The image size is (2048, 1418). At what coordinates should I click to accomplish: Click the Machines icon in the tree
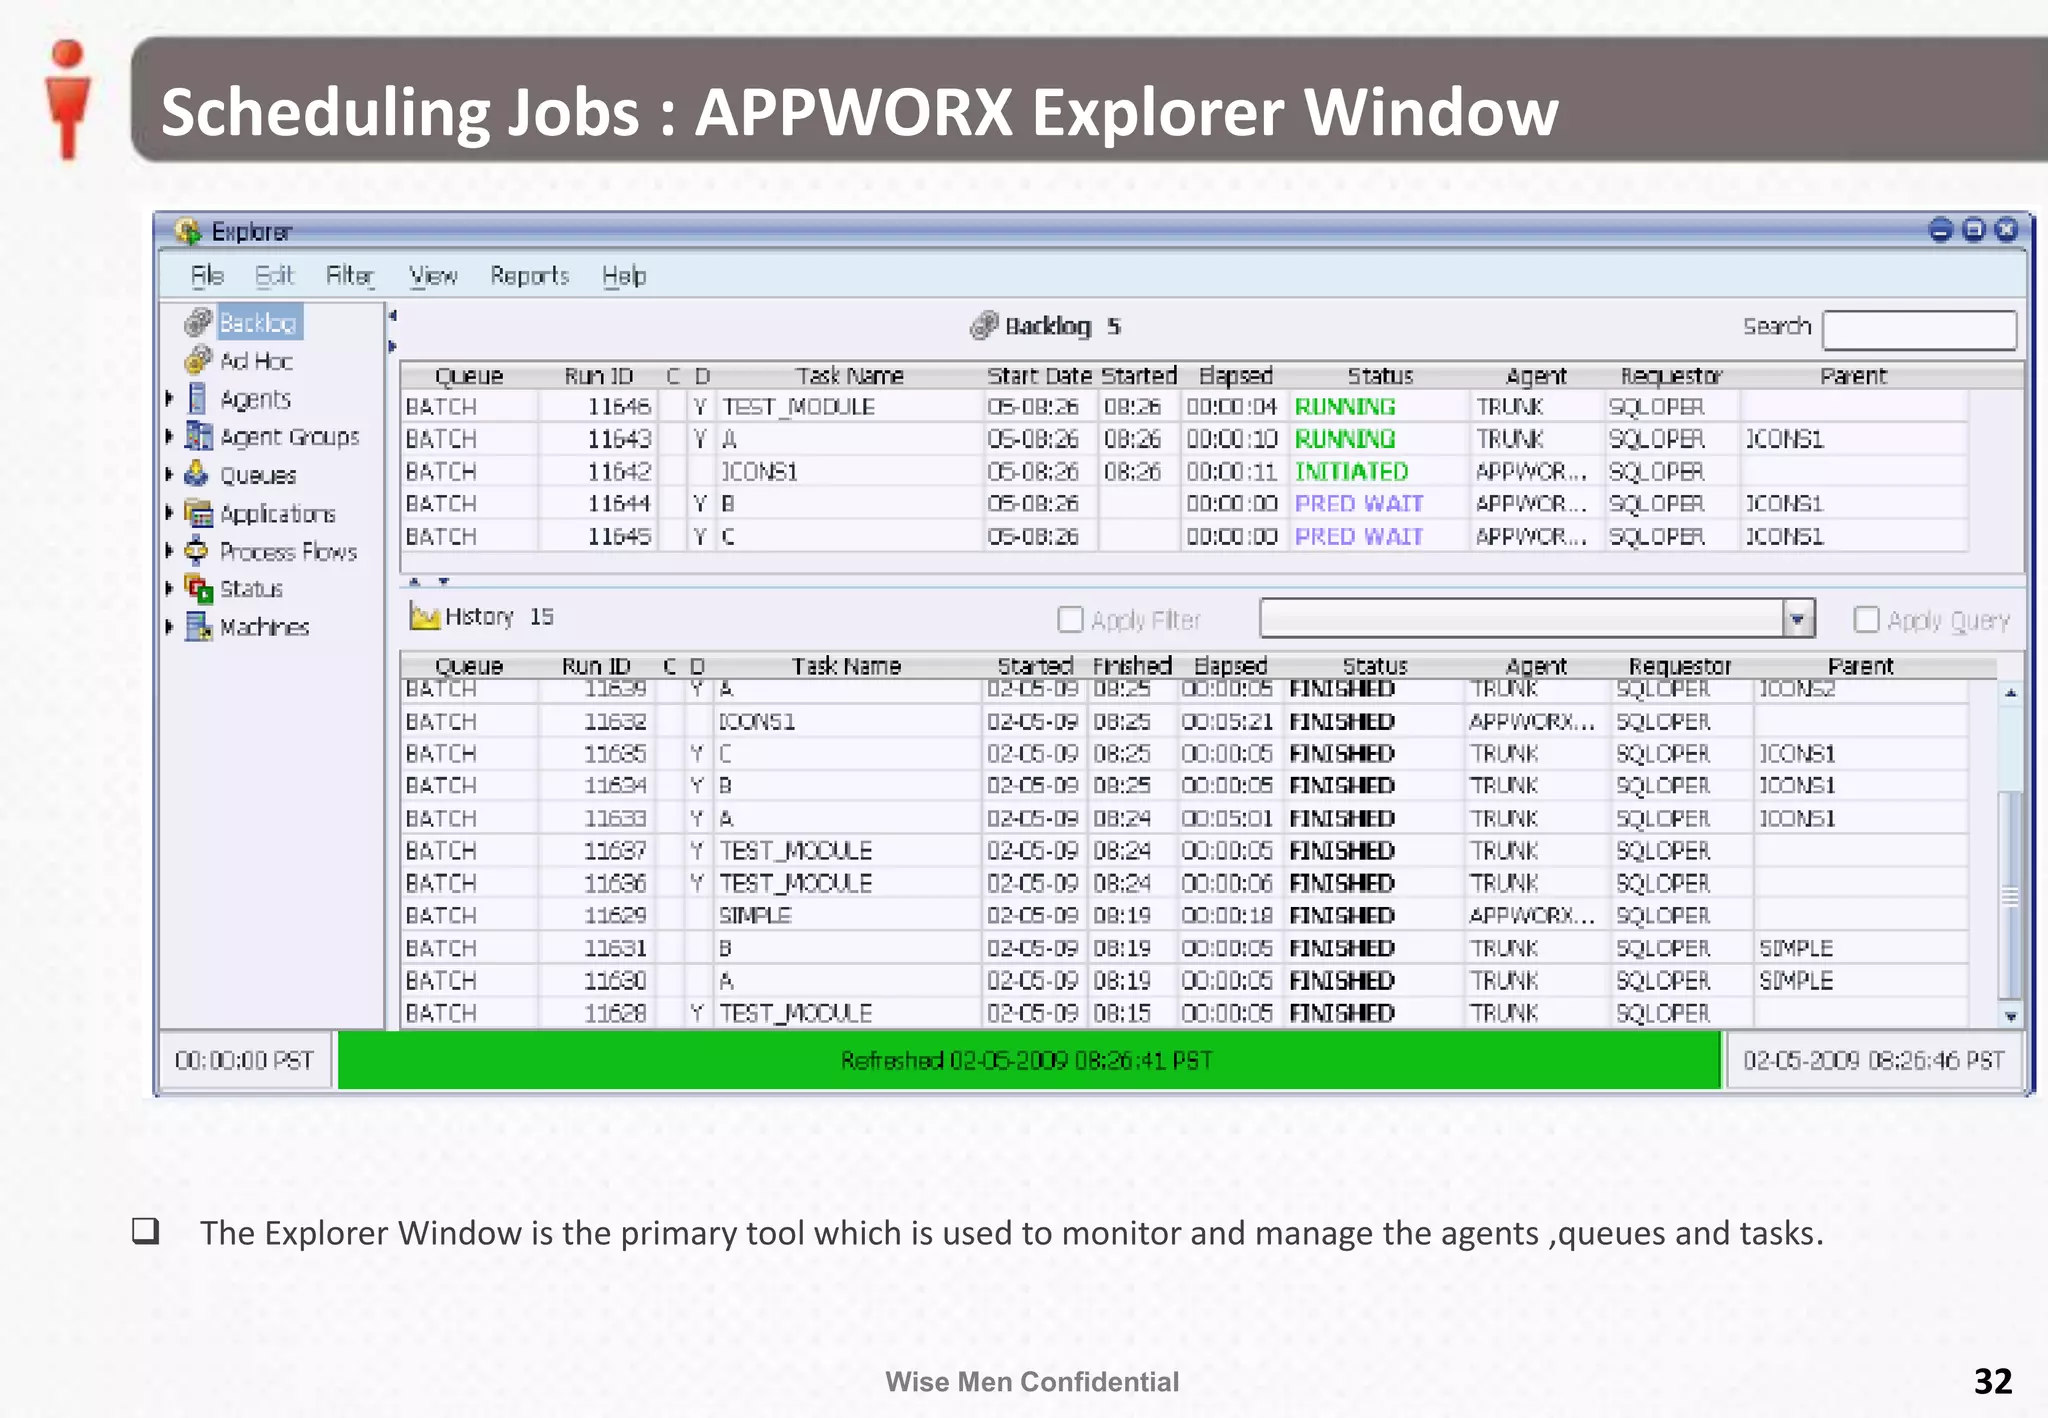click(x=199, y=627)
